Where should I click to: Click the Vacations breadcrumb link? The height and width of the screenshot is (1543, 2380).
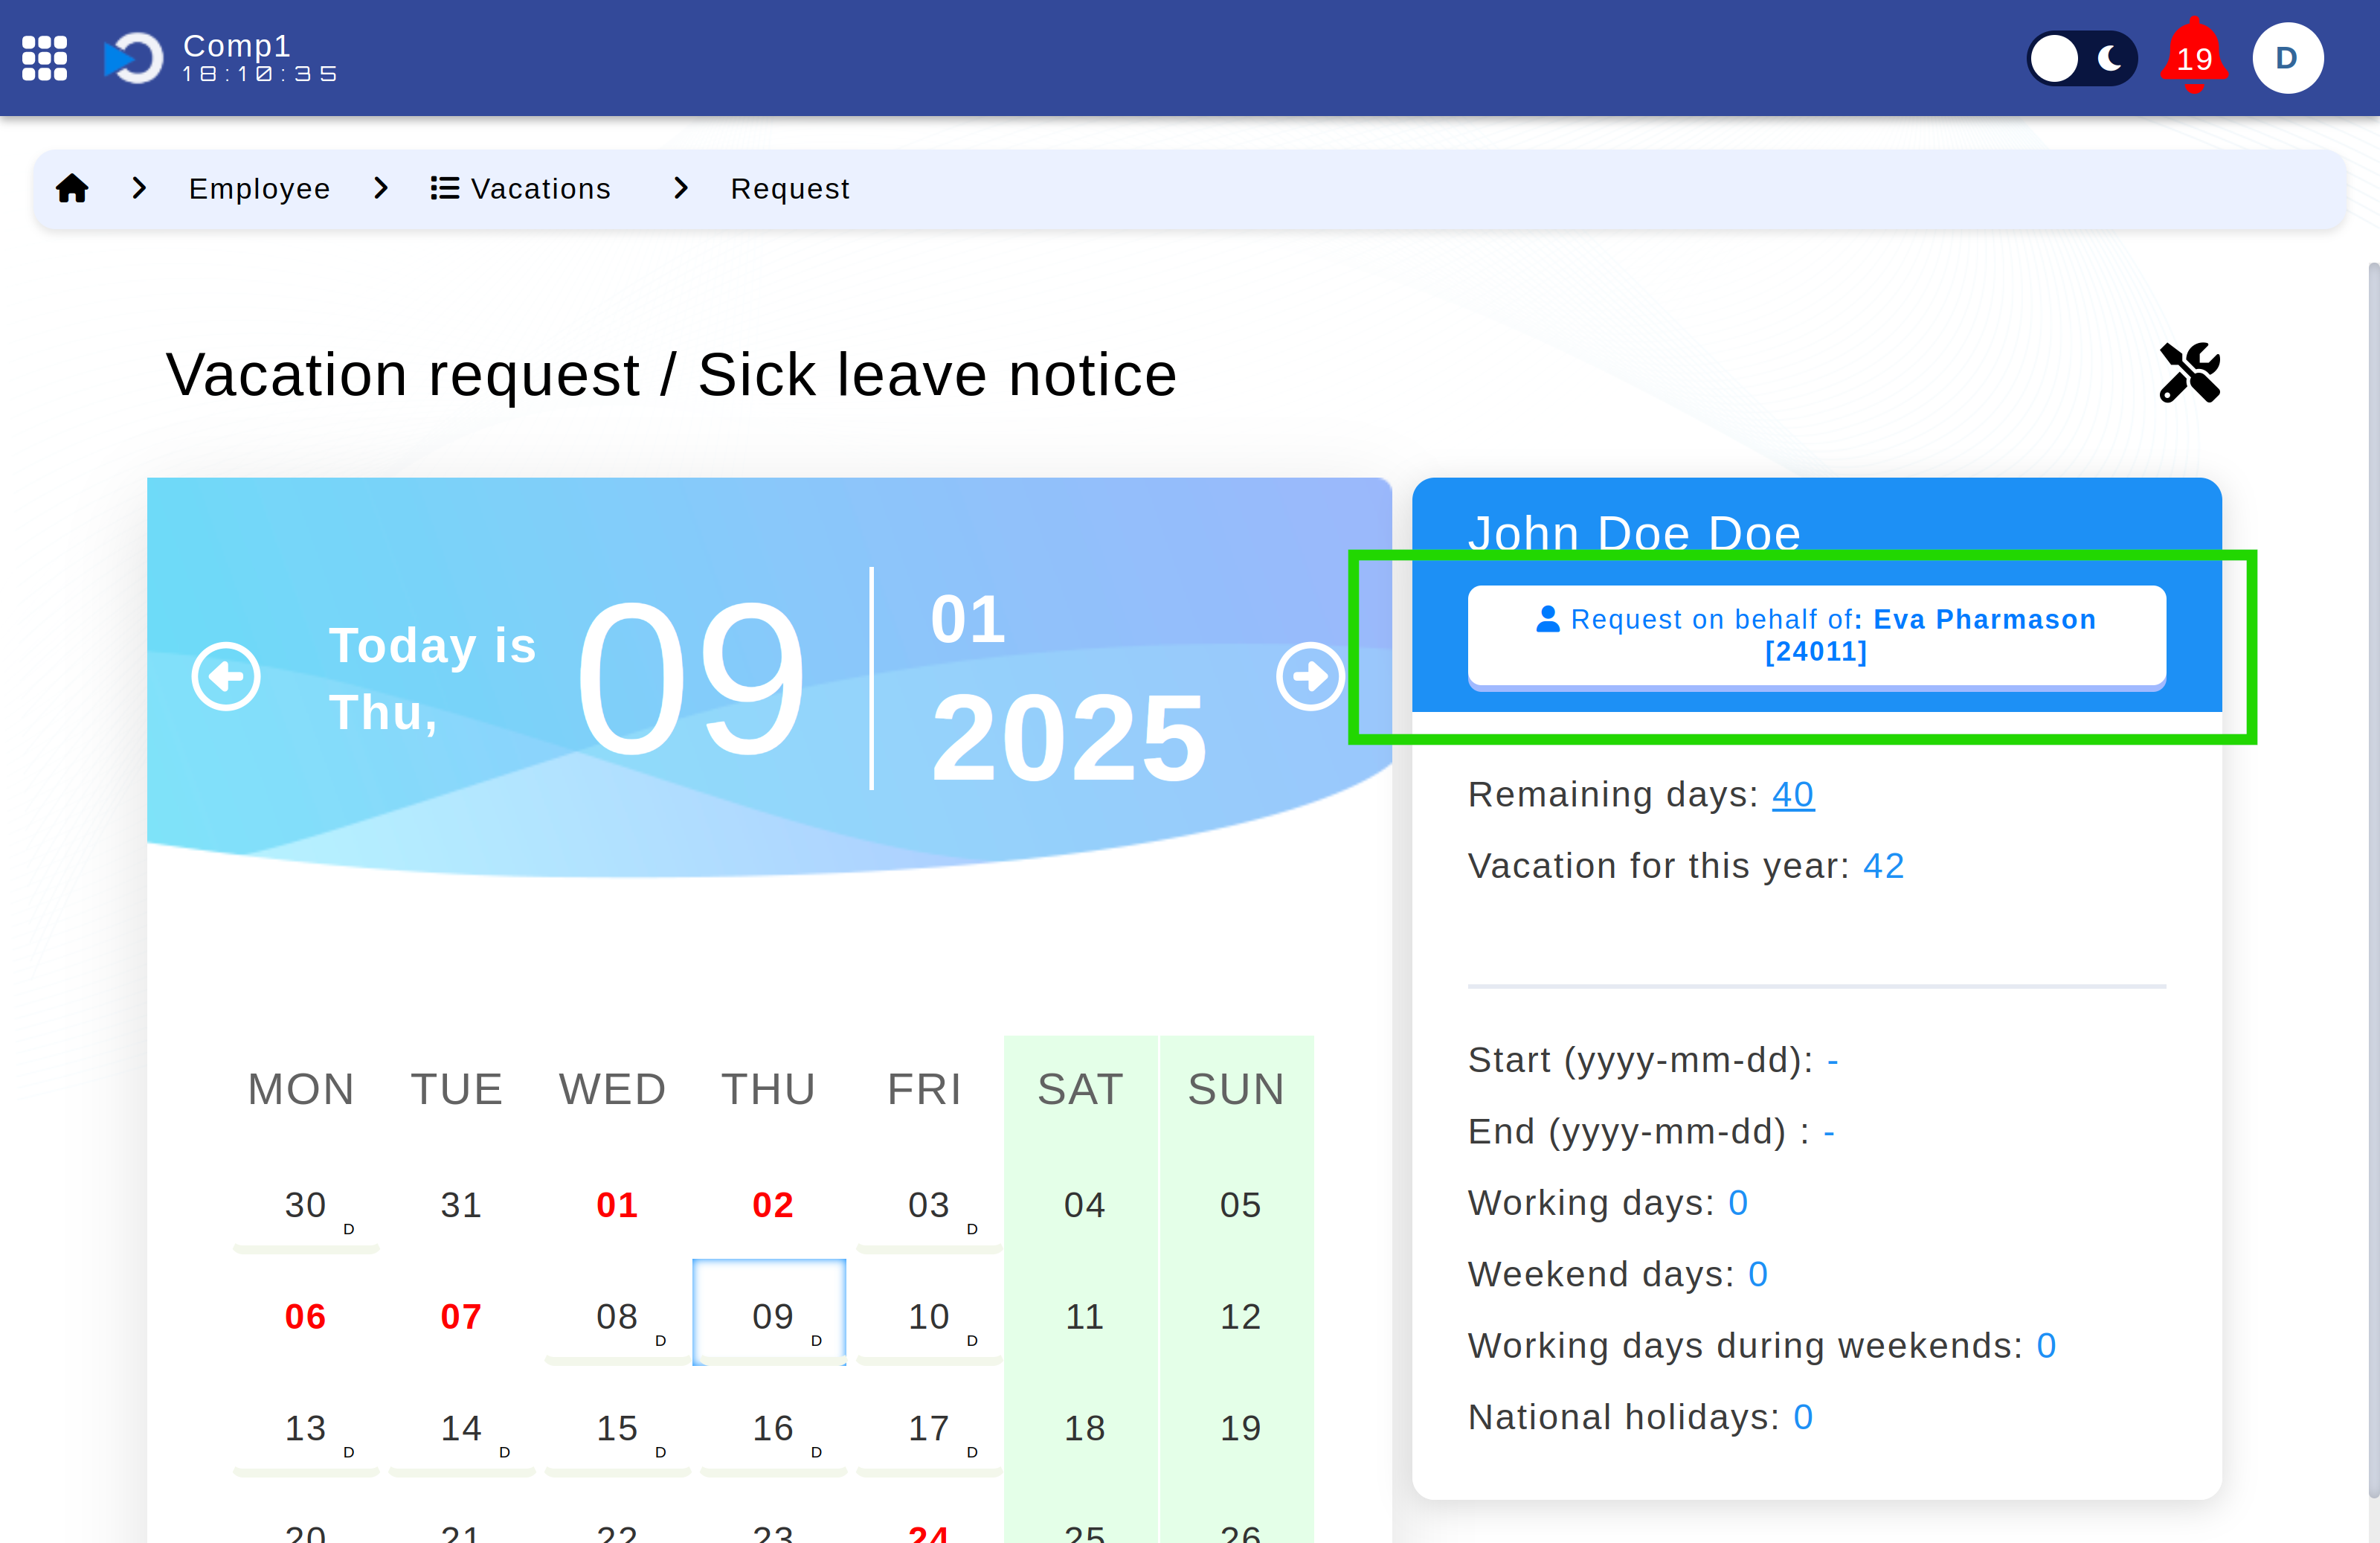click(521, 187)
